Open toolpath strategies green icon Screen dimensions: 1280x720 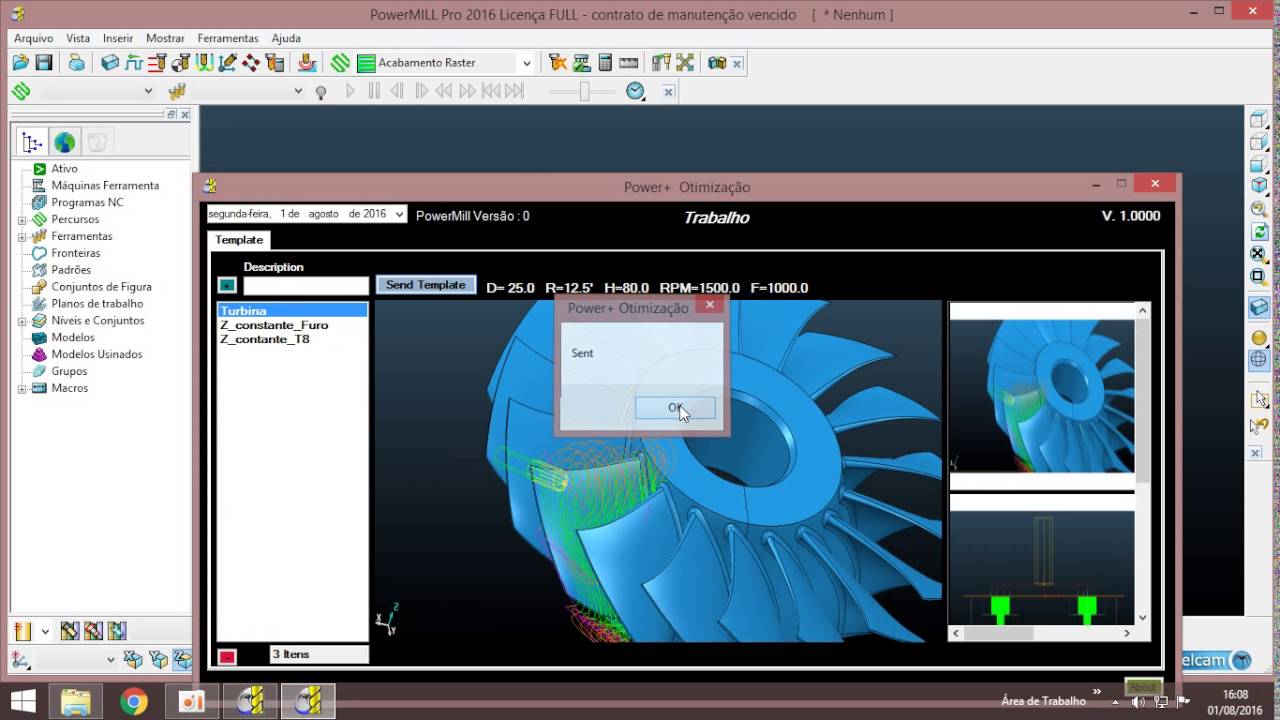coord(340,63)
